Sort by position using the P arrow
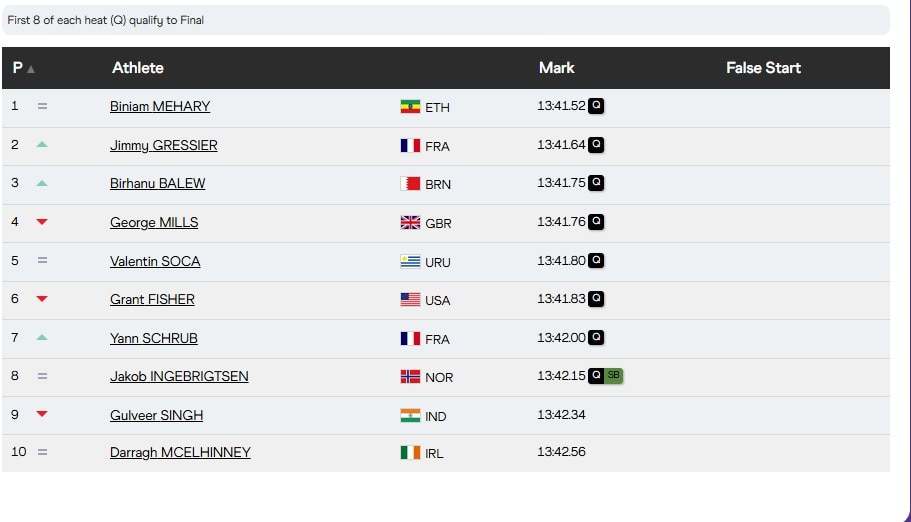This screenshot has height=522, width=911. 31,69
